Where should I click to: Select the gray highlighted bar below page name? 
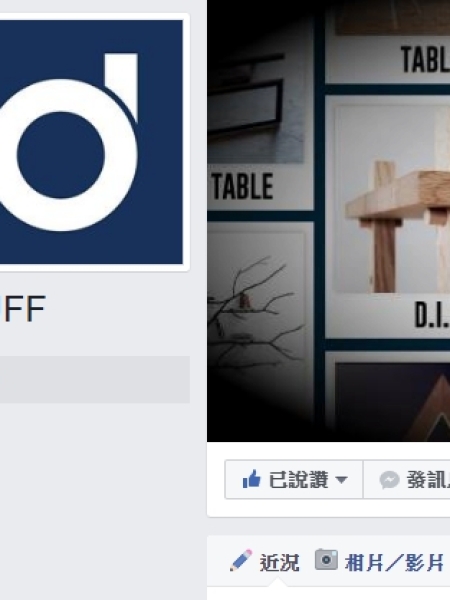click(95, 379)
